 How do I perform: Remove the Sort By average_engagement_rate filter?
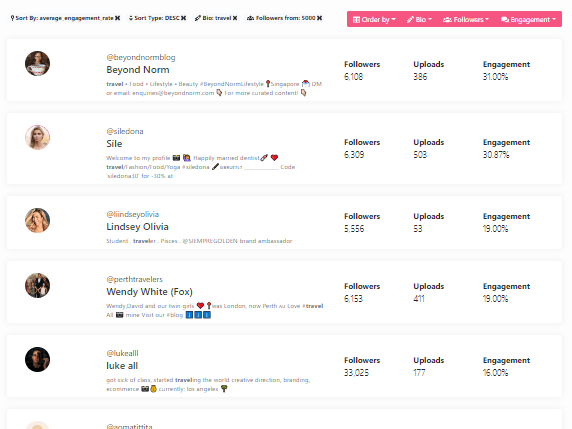coord(117,18)
